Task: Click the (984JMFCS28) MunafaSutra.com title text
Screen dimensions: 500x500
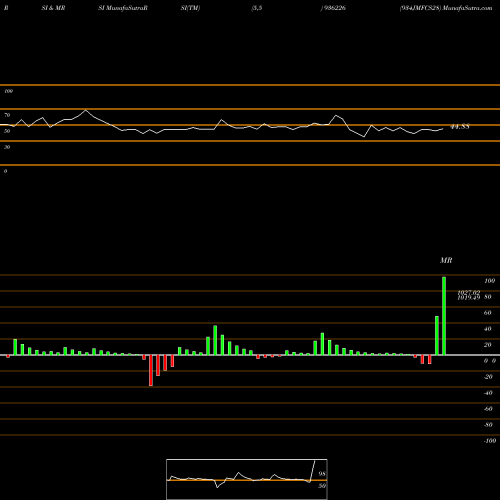Action: click(x=446, y=8)
